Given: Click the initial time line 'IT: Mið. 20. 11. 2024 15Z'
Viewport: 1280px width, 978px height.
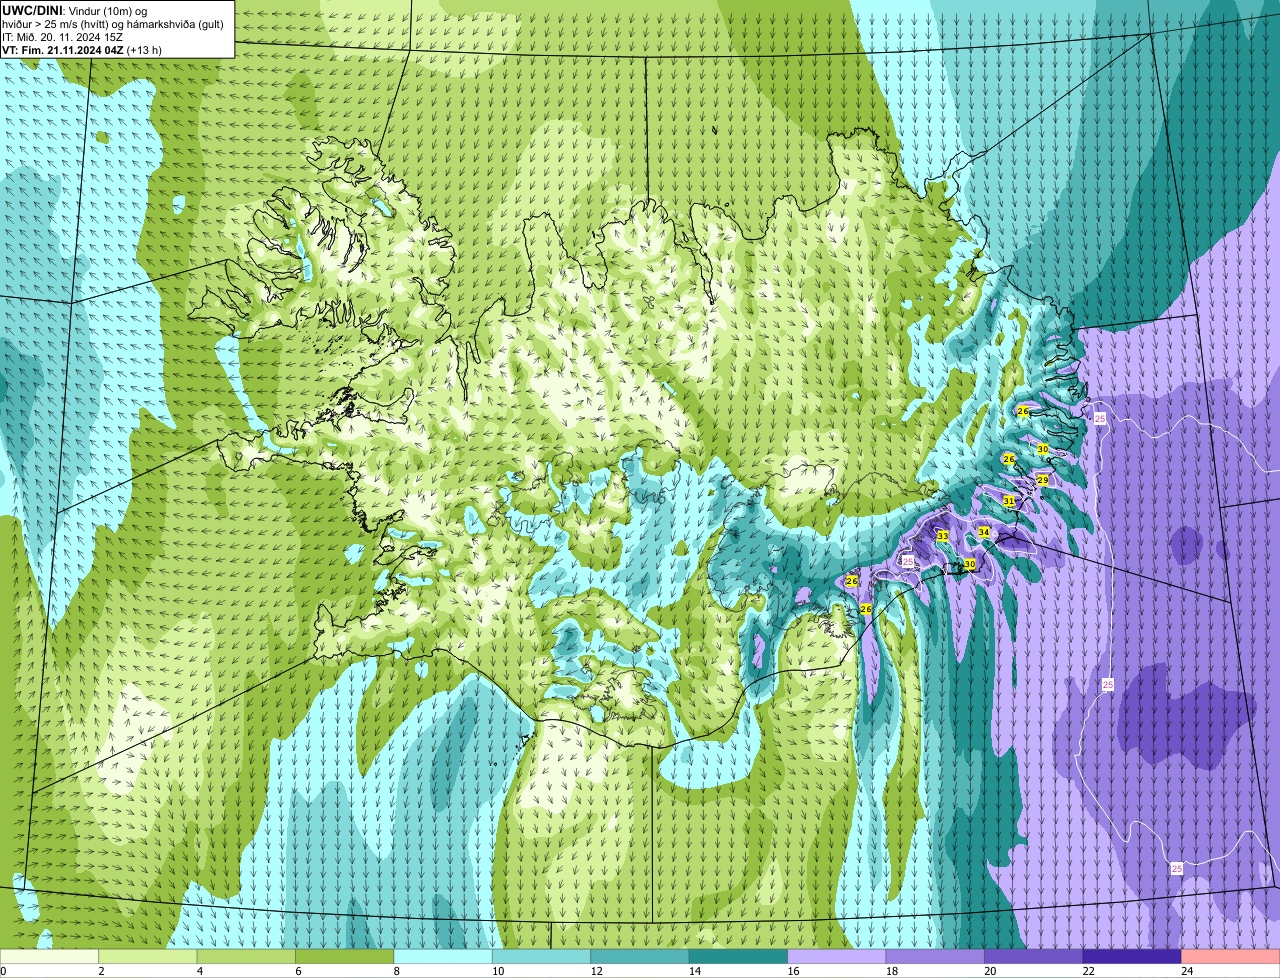Looking at the screenshot, I should coord(62,36).
